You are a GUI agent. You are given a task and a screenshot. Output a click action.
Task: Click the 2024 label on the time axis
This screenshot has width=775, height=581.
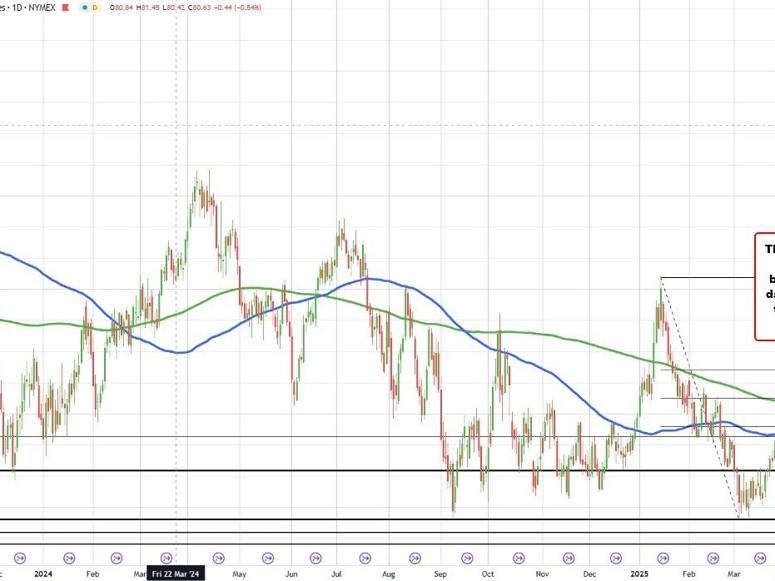(x=43, y=574)
